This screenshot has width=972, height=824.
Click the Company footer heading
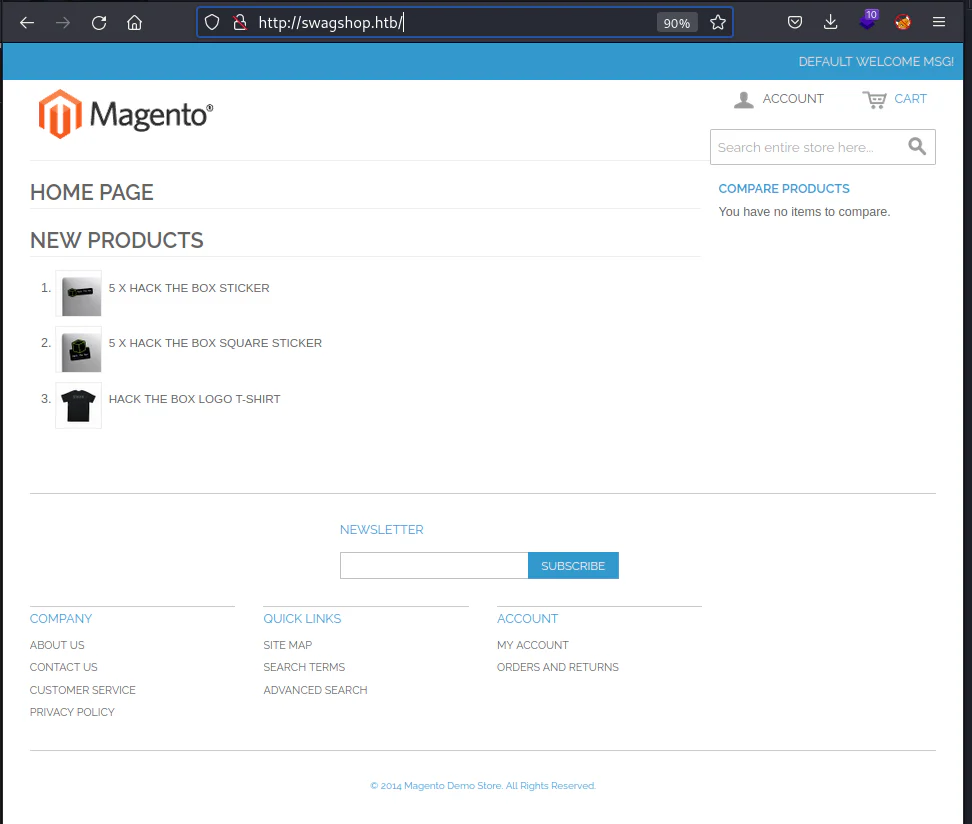pyautogui.click(x=61, y=619)
